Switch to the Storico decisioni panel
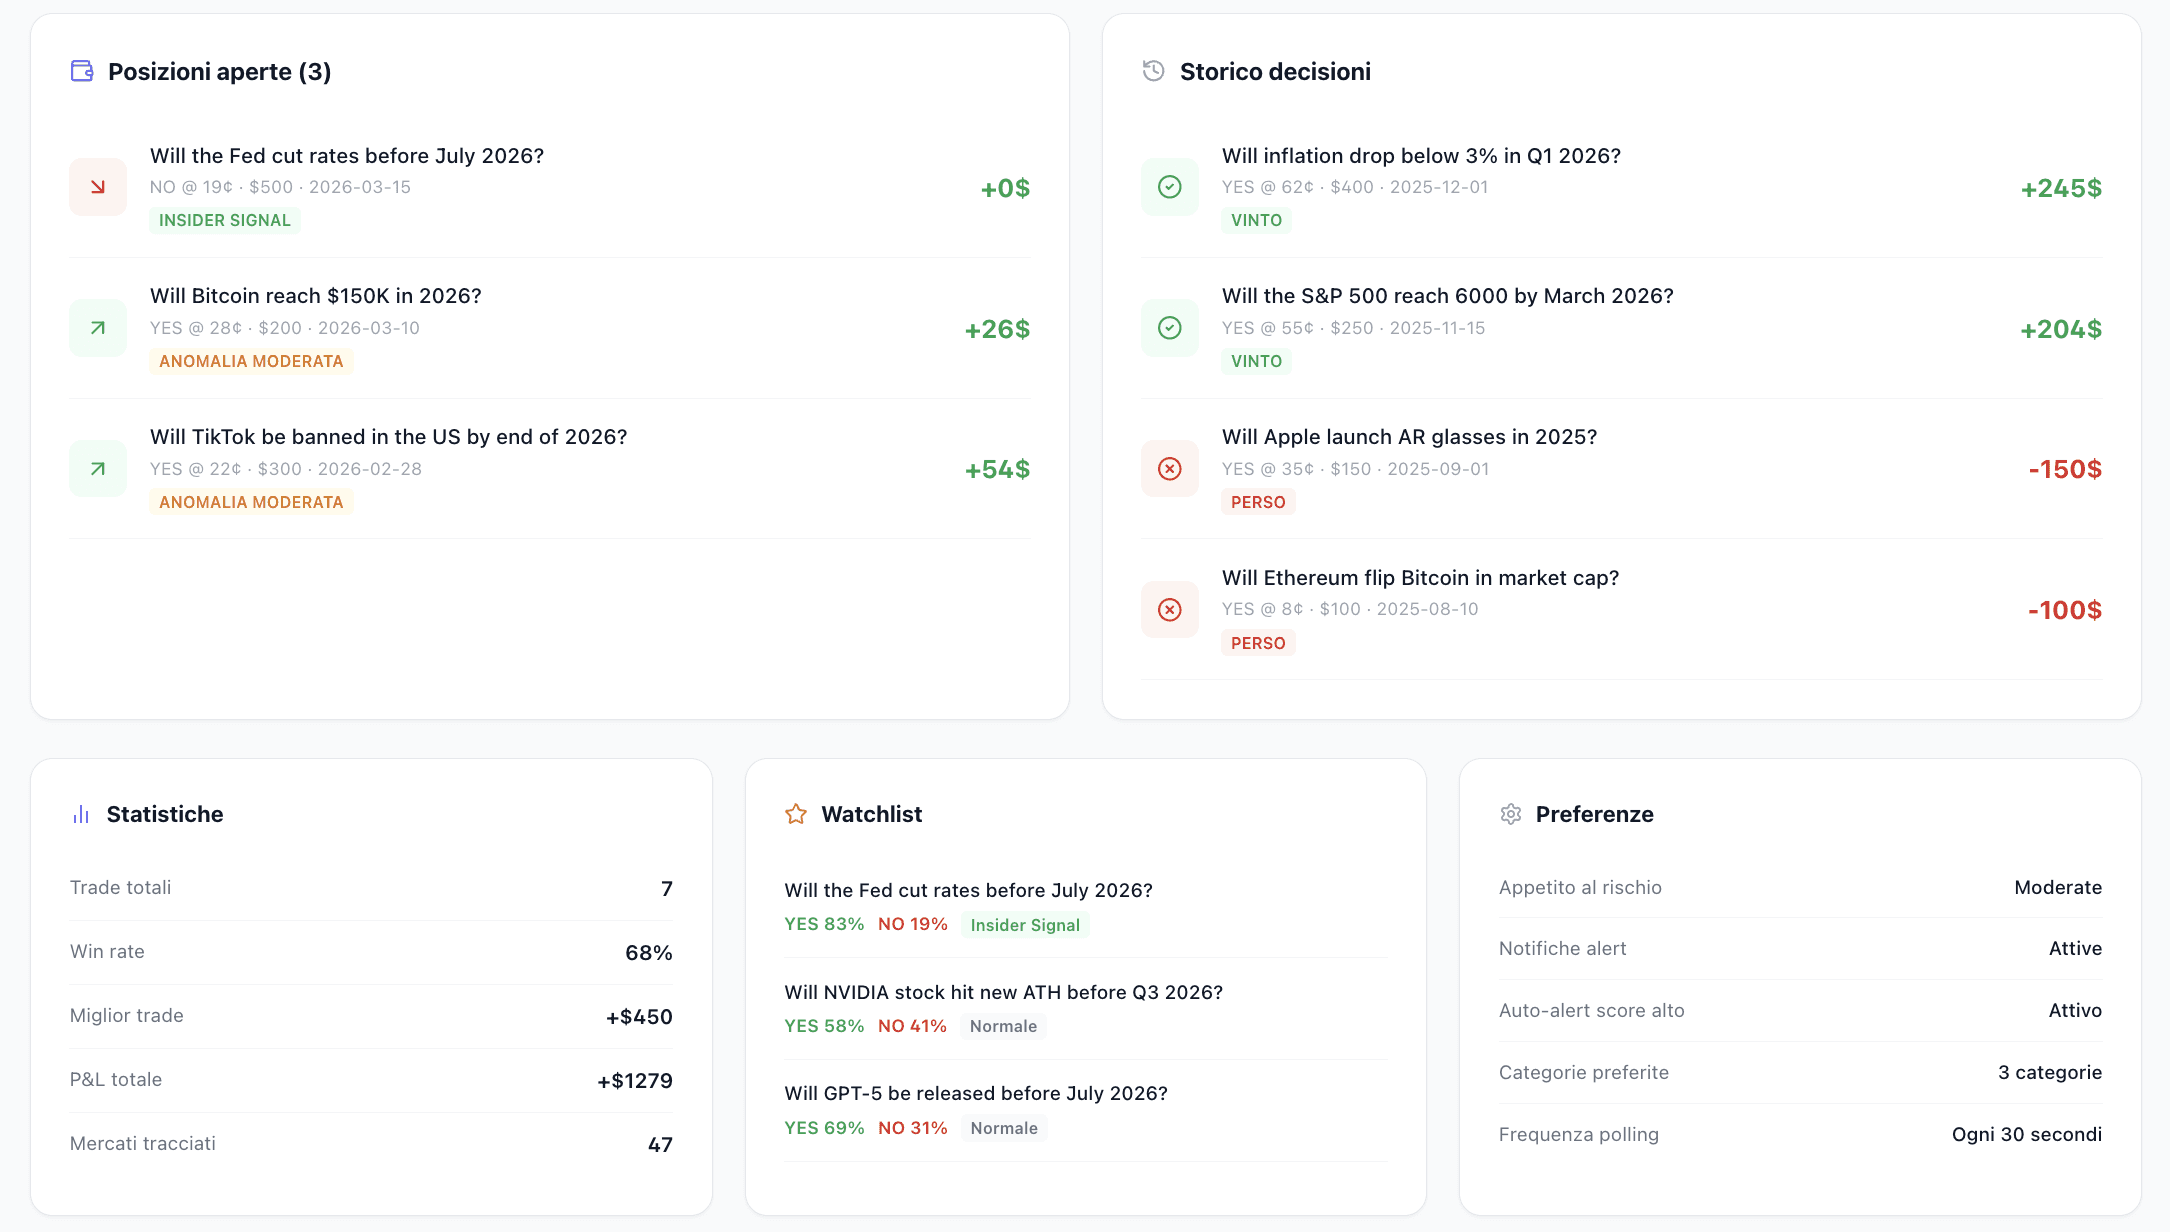The image size is (2170, 1232). [1275, 71]
